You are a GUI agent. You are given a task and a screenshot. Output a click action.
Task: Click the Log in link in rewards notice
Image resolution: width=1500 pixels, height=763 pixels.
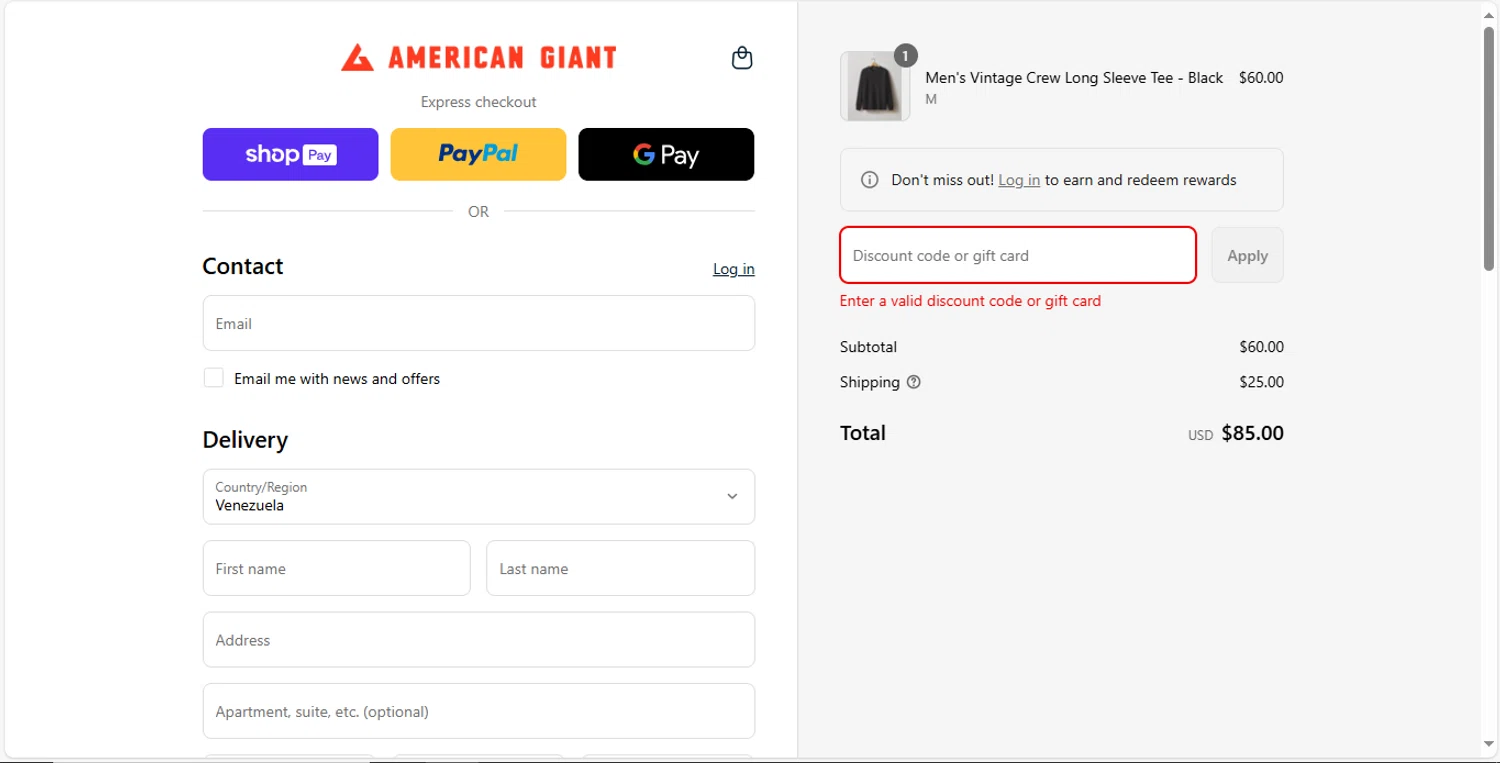pos(1019,180)
